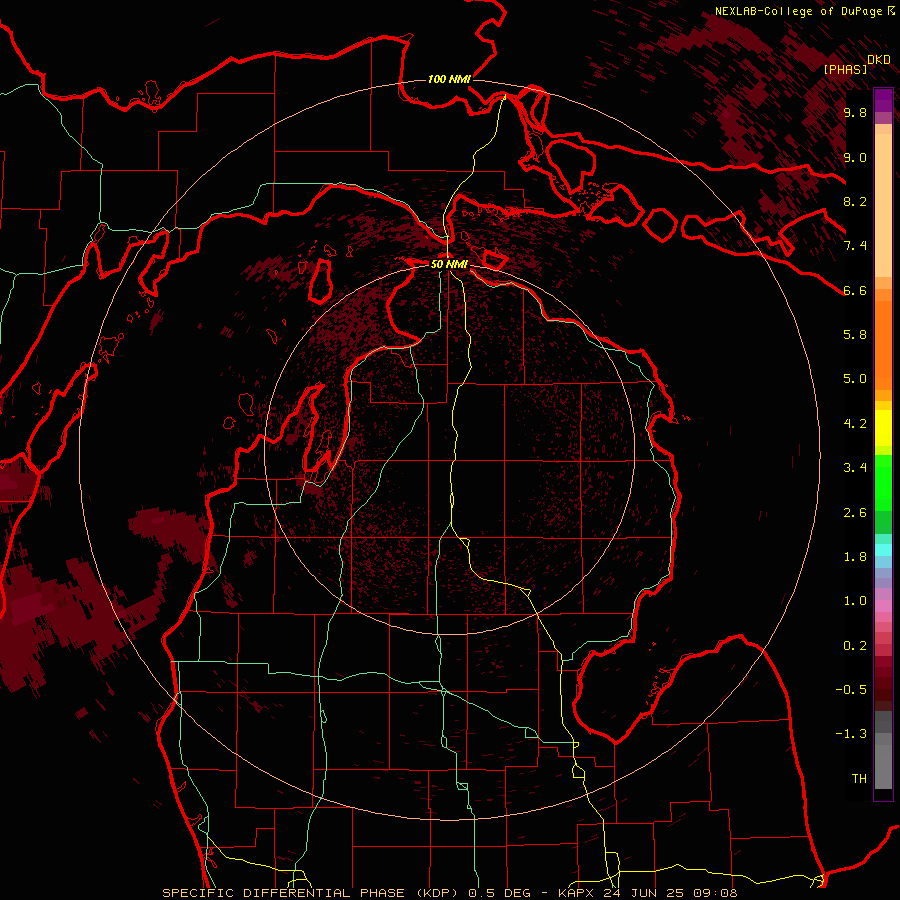The width and height of the screenshot is (900, 900).
Task: Click the bright green legend color band
Action: coord(883,482)
